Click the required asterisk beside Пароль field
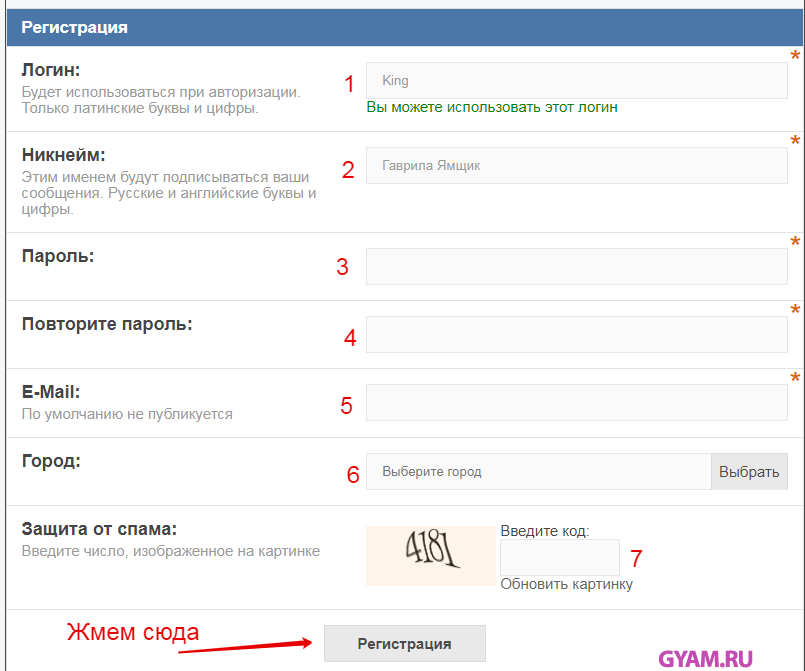Viewport: 805px width, 671px height. tap(795, 243)
